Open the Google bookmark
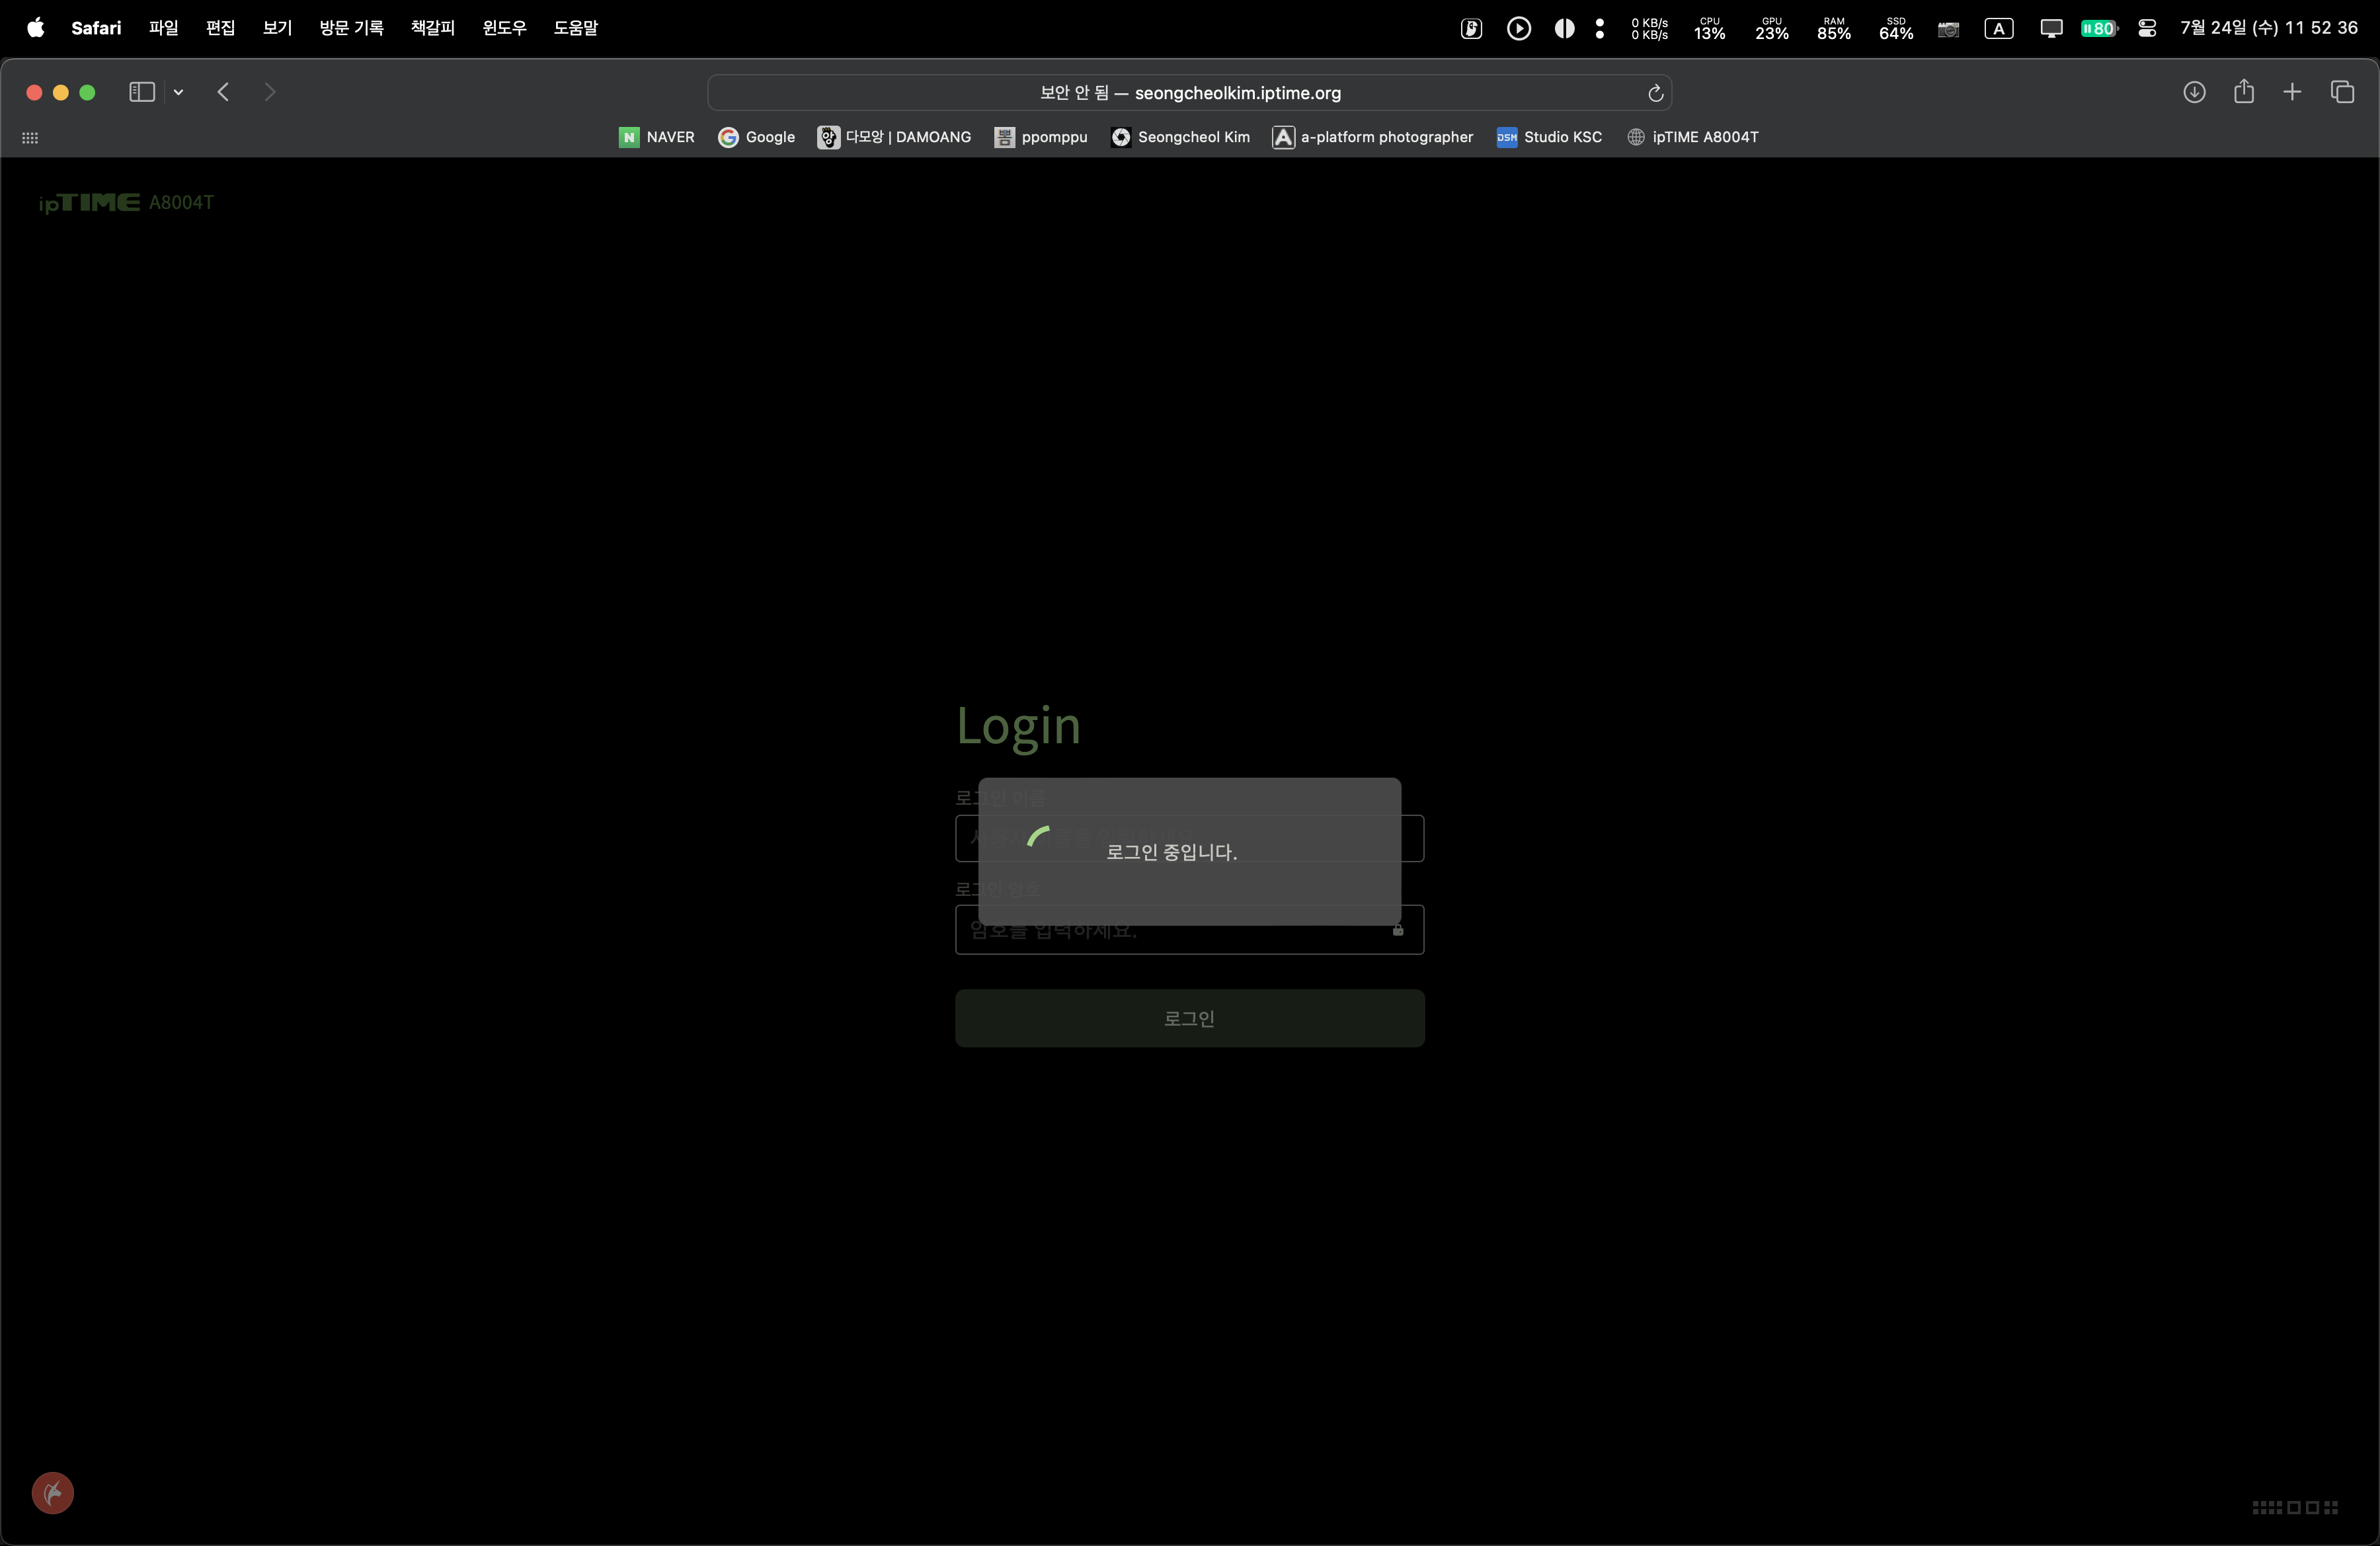Screen dimensions: 2380x1546 point(756,137)
